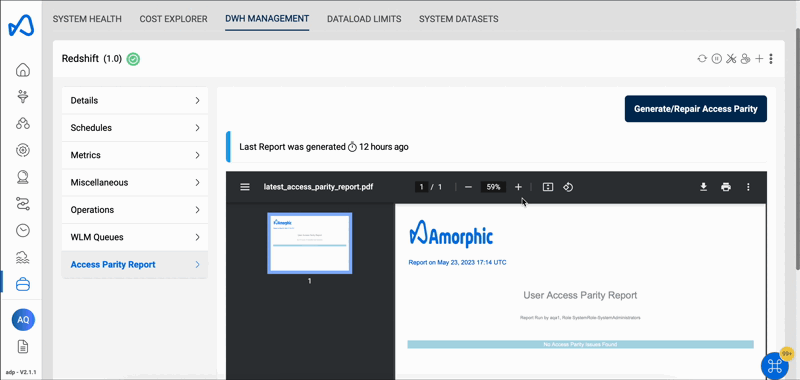Viewport: 800px width, 380px height.
Task: Click the 59% zoom level field
Action: coord(493,187)
